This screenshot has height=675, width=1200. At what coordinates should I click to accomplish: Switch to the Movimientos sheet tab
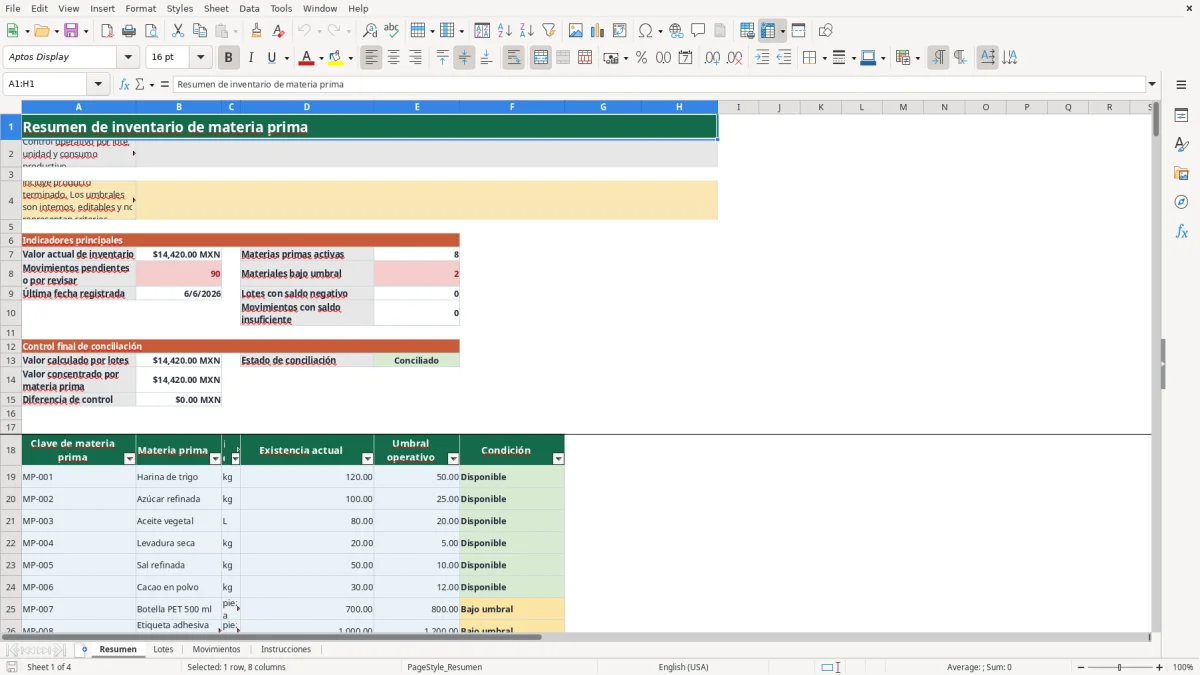[x=216, y=649]
